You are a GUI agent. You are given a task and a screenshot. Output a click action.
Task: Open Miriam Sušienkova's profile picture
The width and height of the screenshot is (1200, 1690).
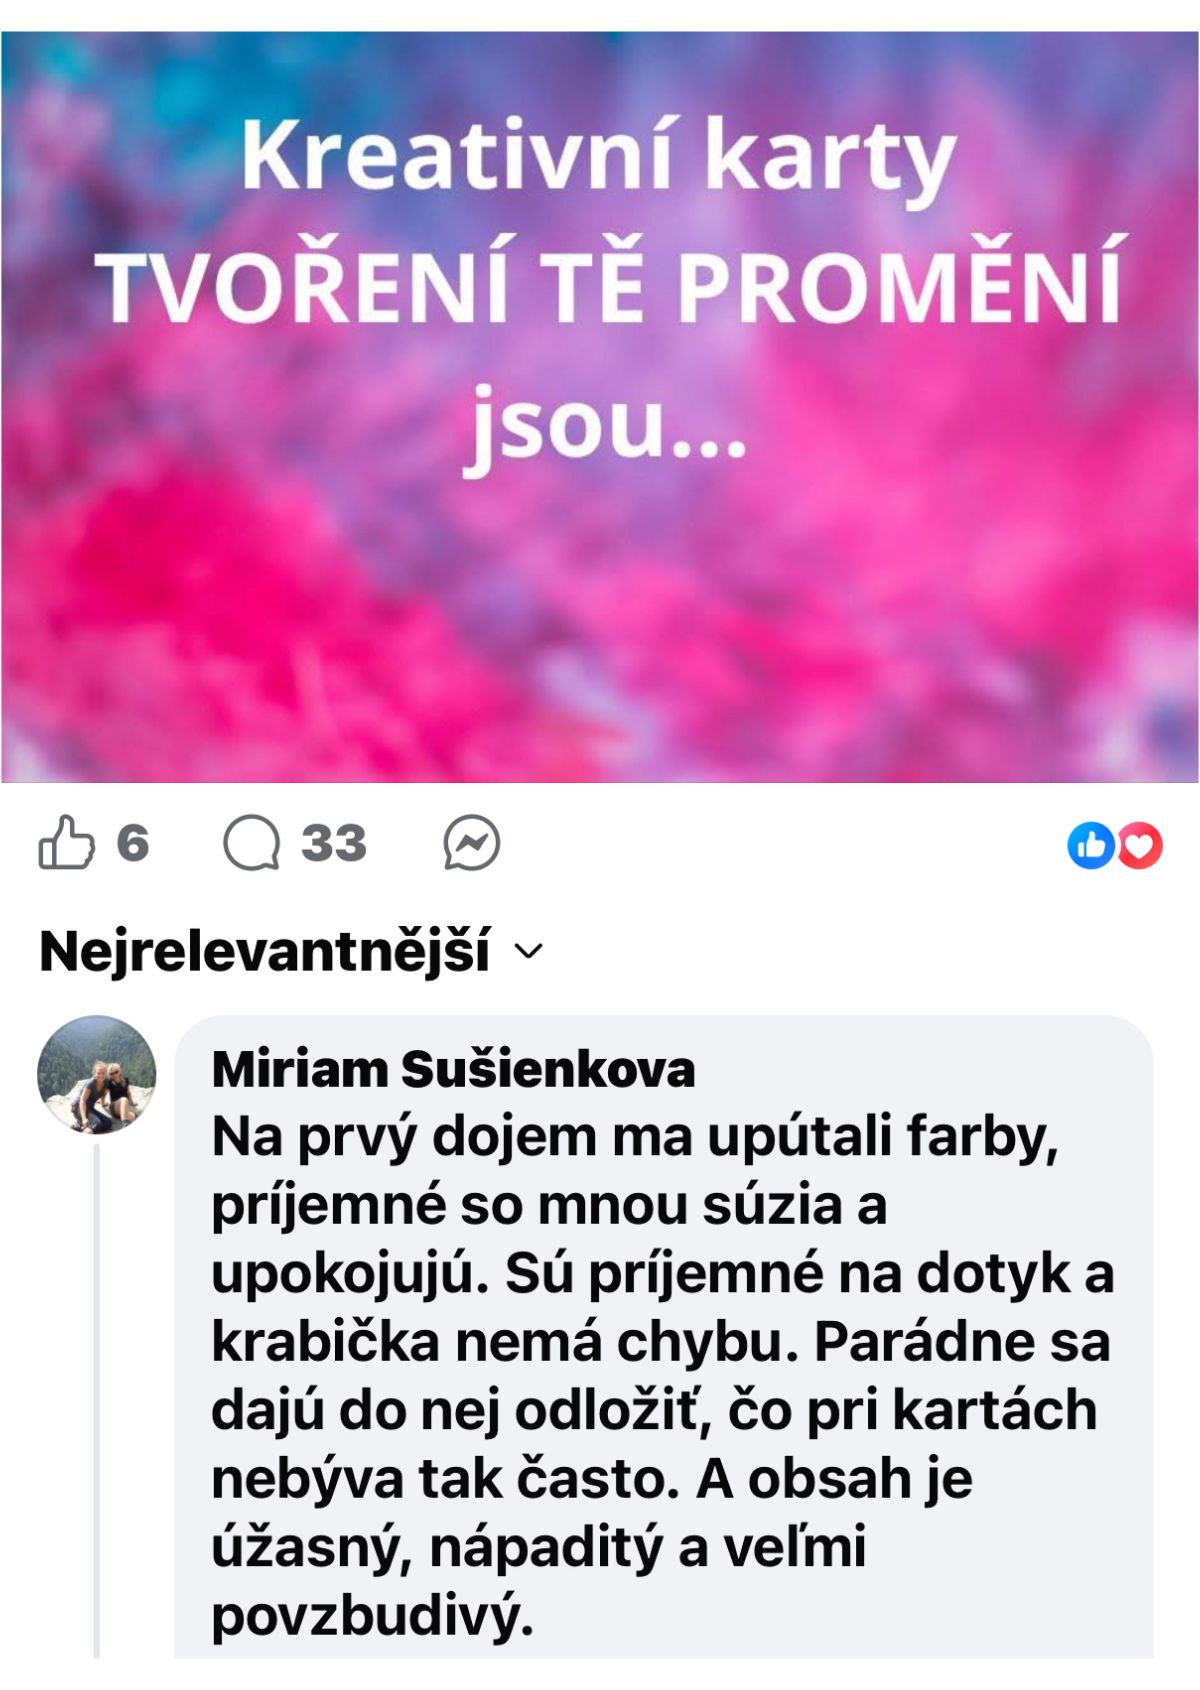[97, 1075]
